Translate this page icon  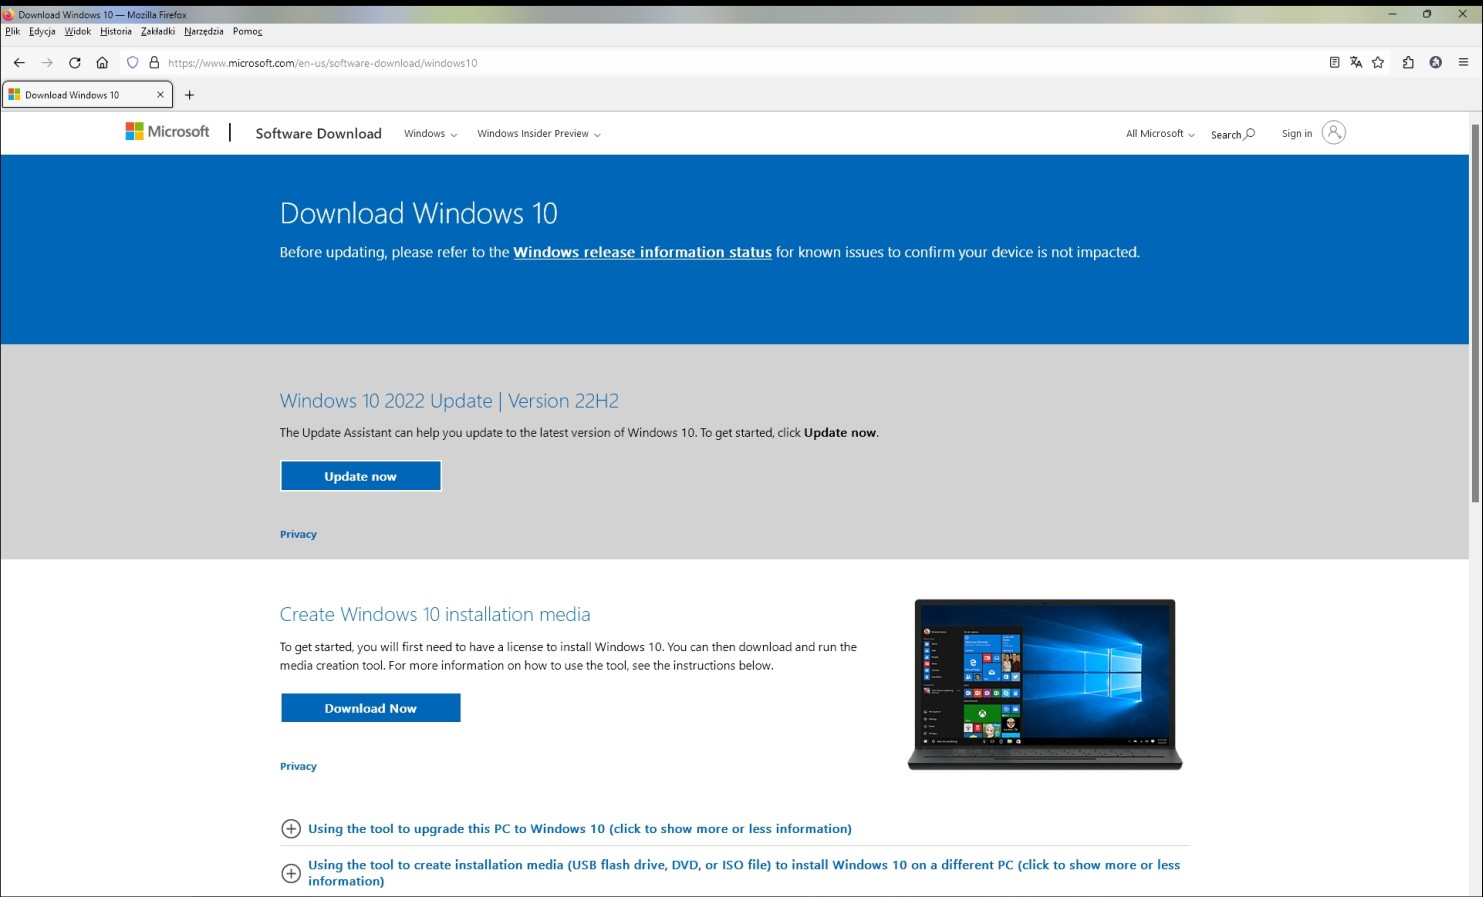click(x=1356, y=62)
